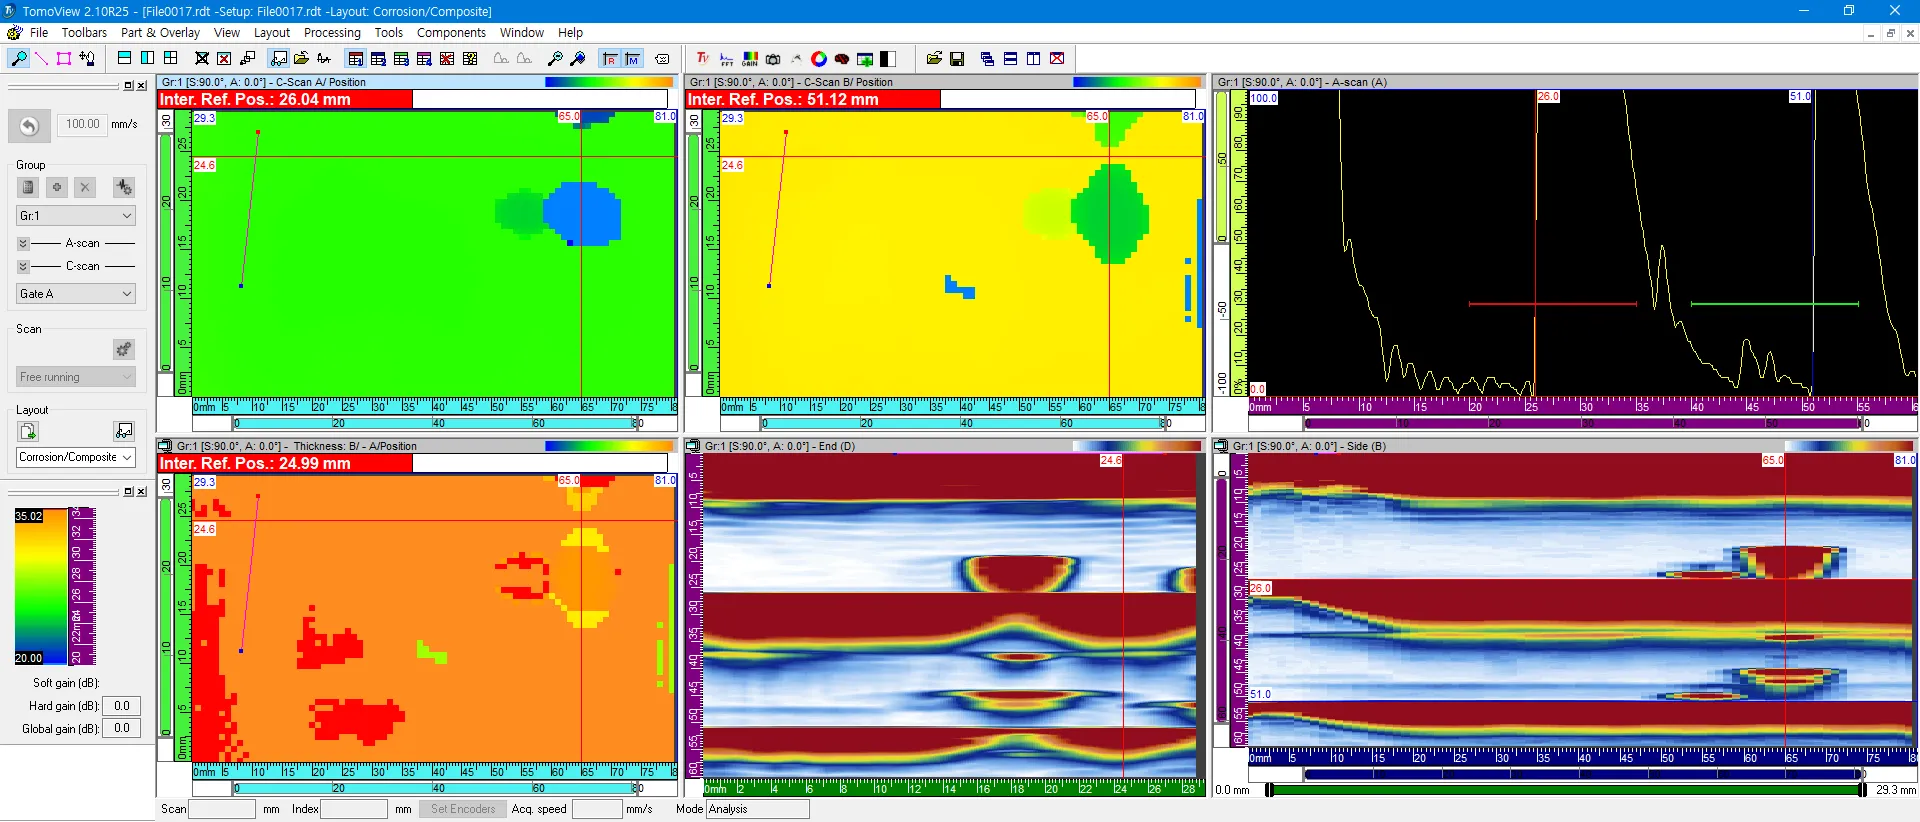This screenshot has width=1920, height=822.
Task: Open the Gr:1 group dropdown
Action: [76, 215]
